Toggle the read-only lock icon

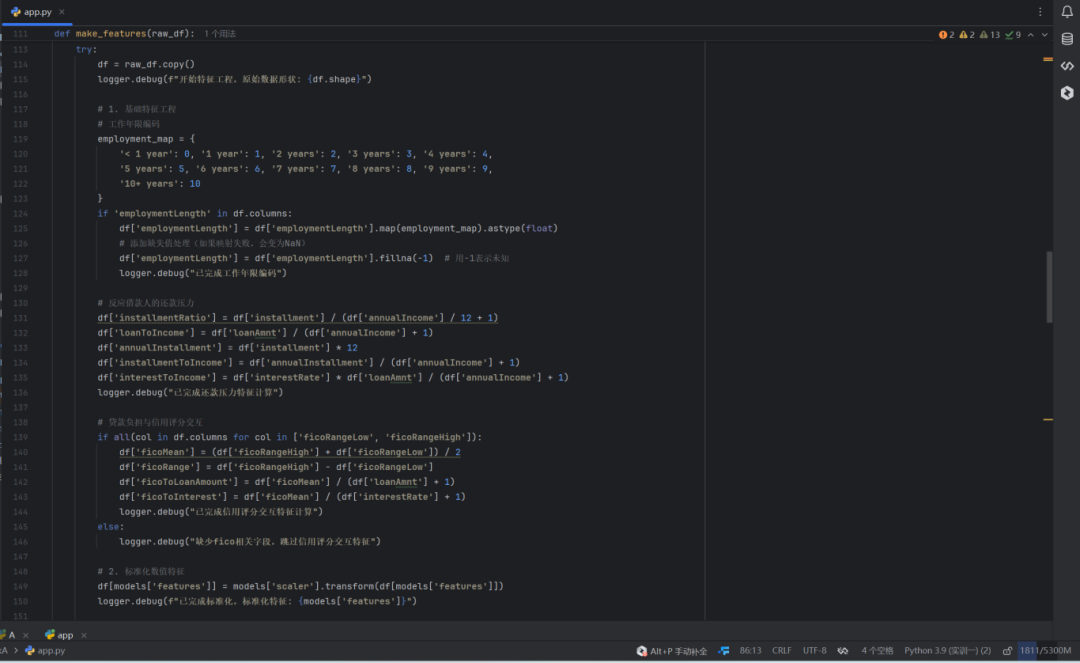click(1005, 651)
